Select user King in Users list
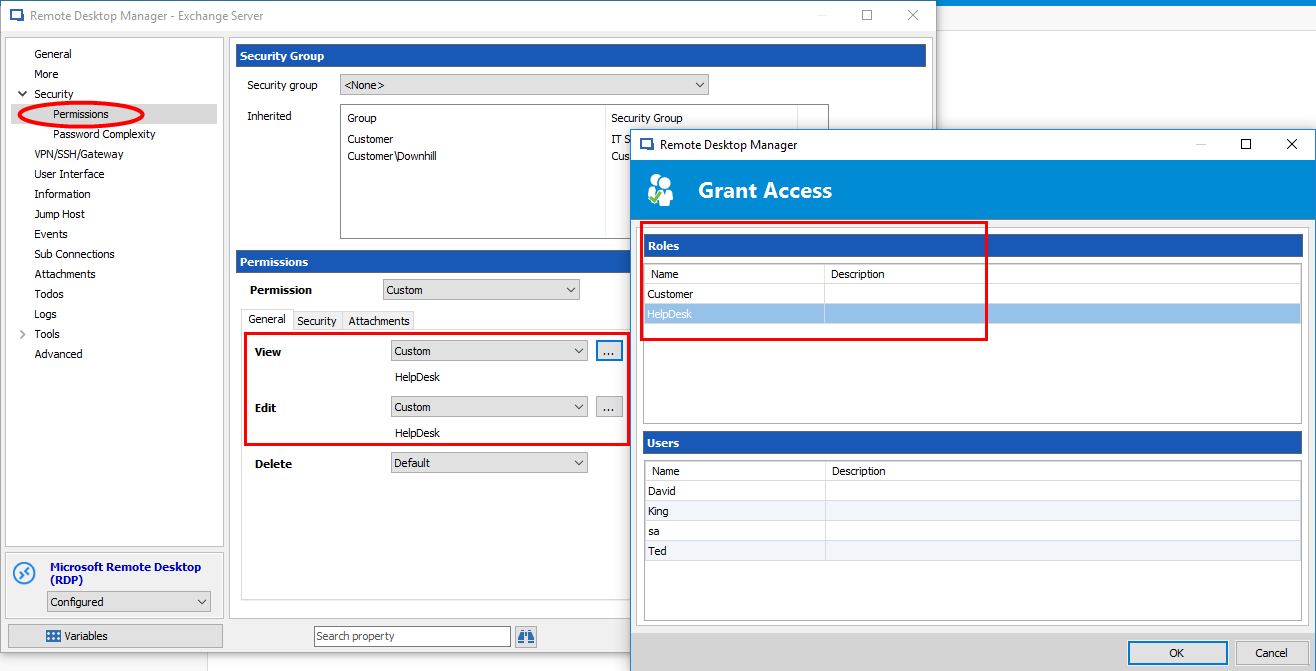Viewport: 1316px width, 671px height. (x=972, y=511)
